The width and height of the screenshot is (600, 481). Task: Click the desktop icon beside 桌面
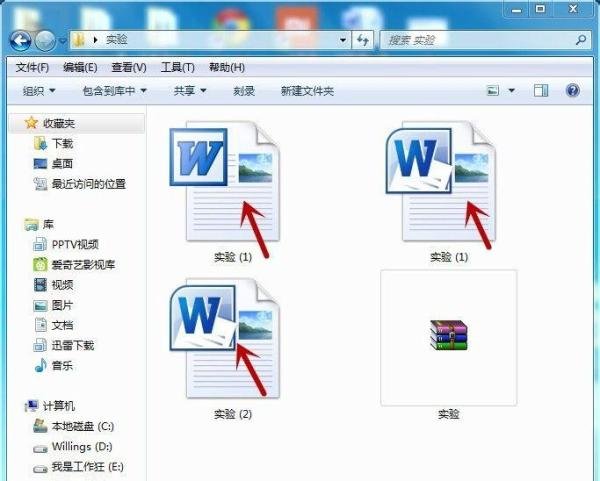[x=40, y=164]
